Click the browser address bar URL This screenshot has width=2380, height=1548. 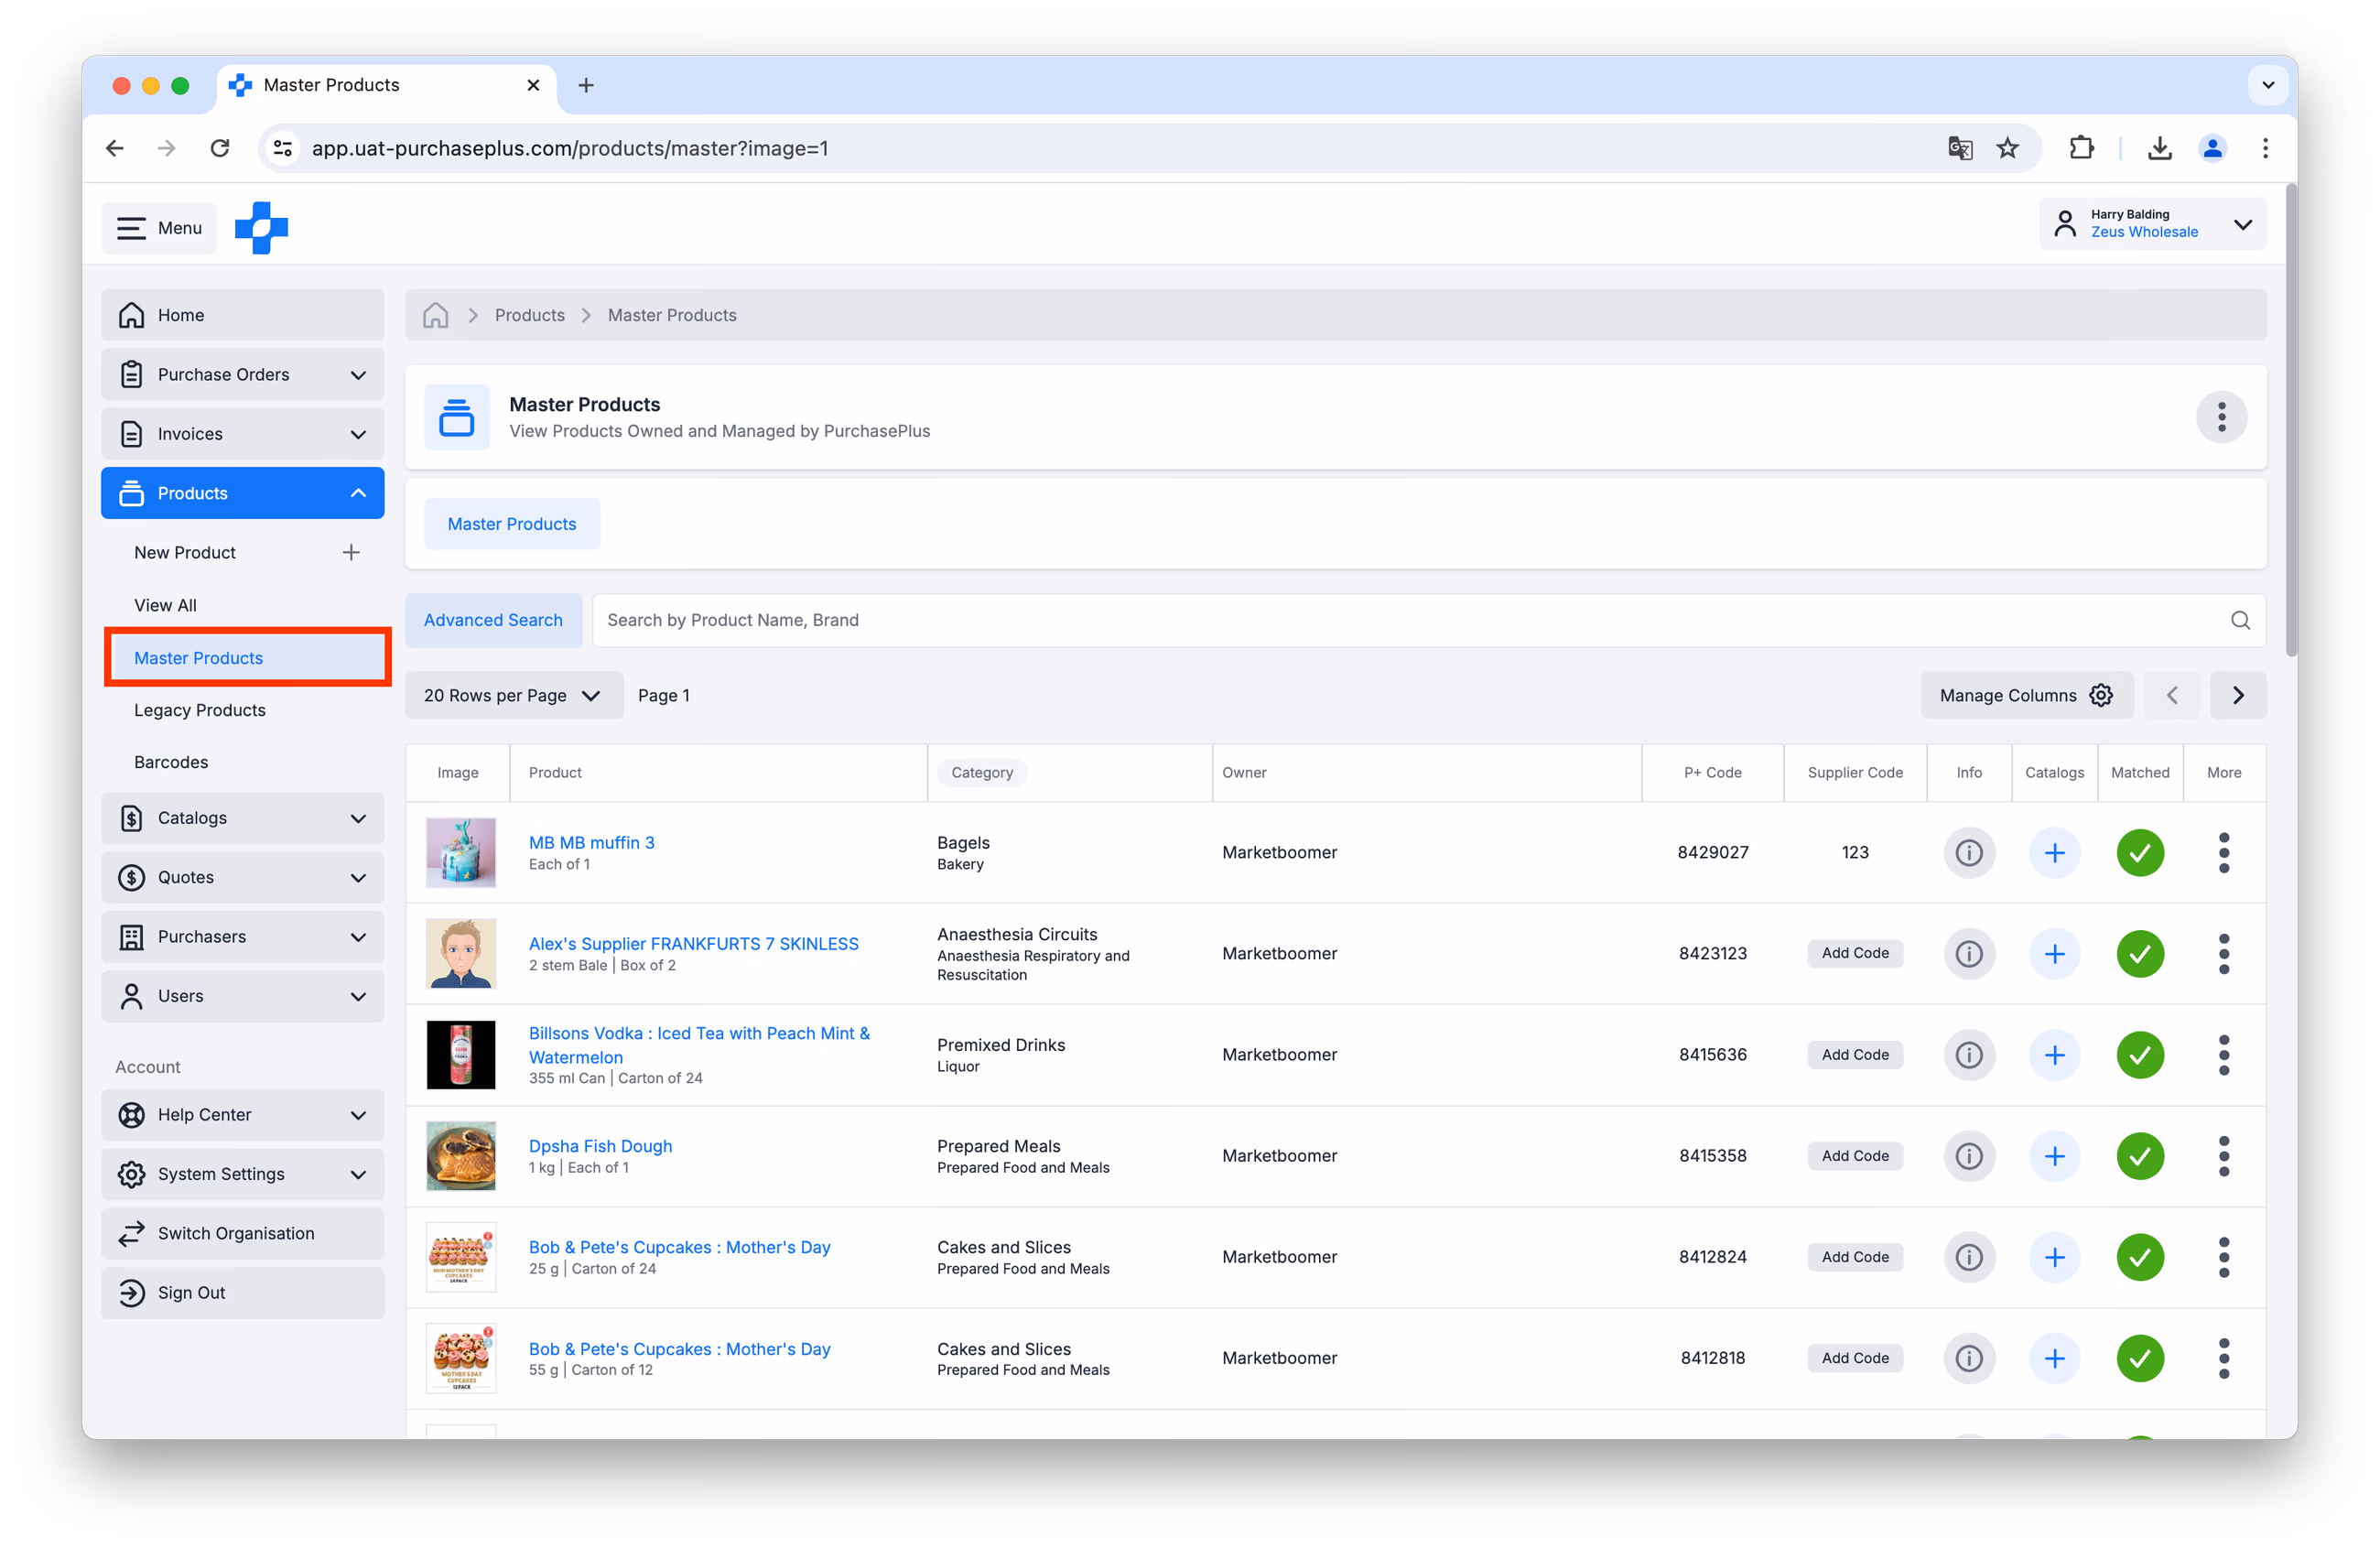click(x=569, y=148)
